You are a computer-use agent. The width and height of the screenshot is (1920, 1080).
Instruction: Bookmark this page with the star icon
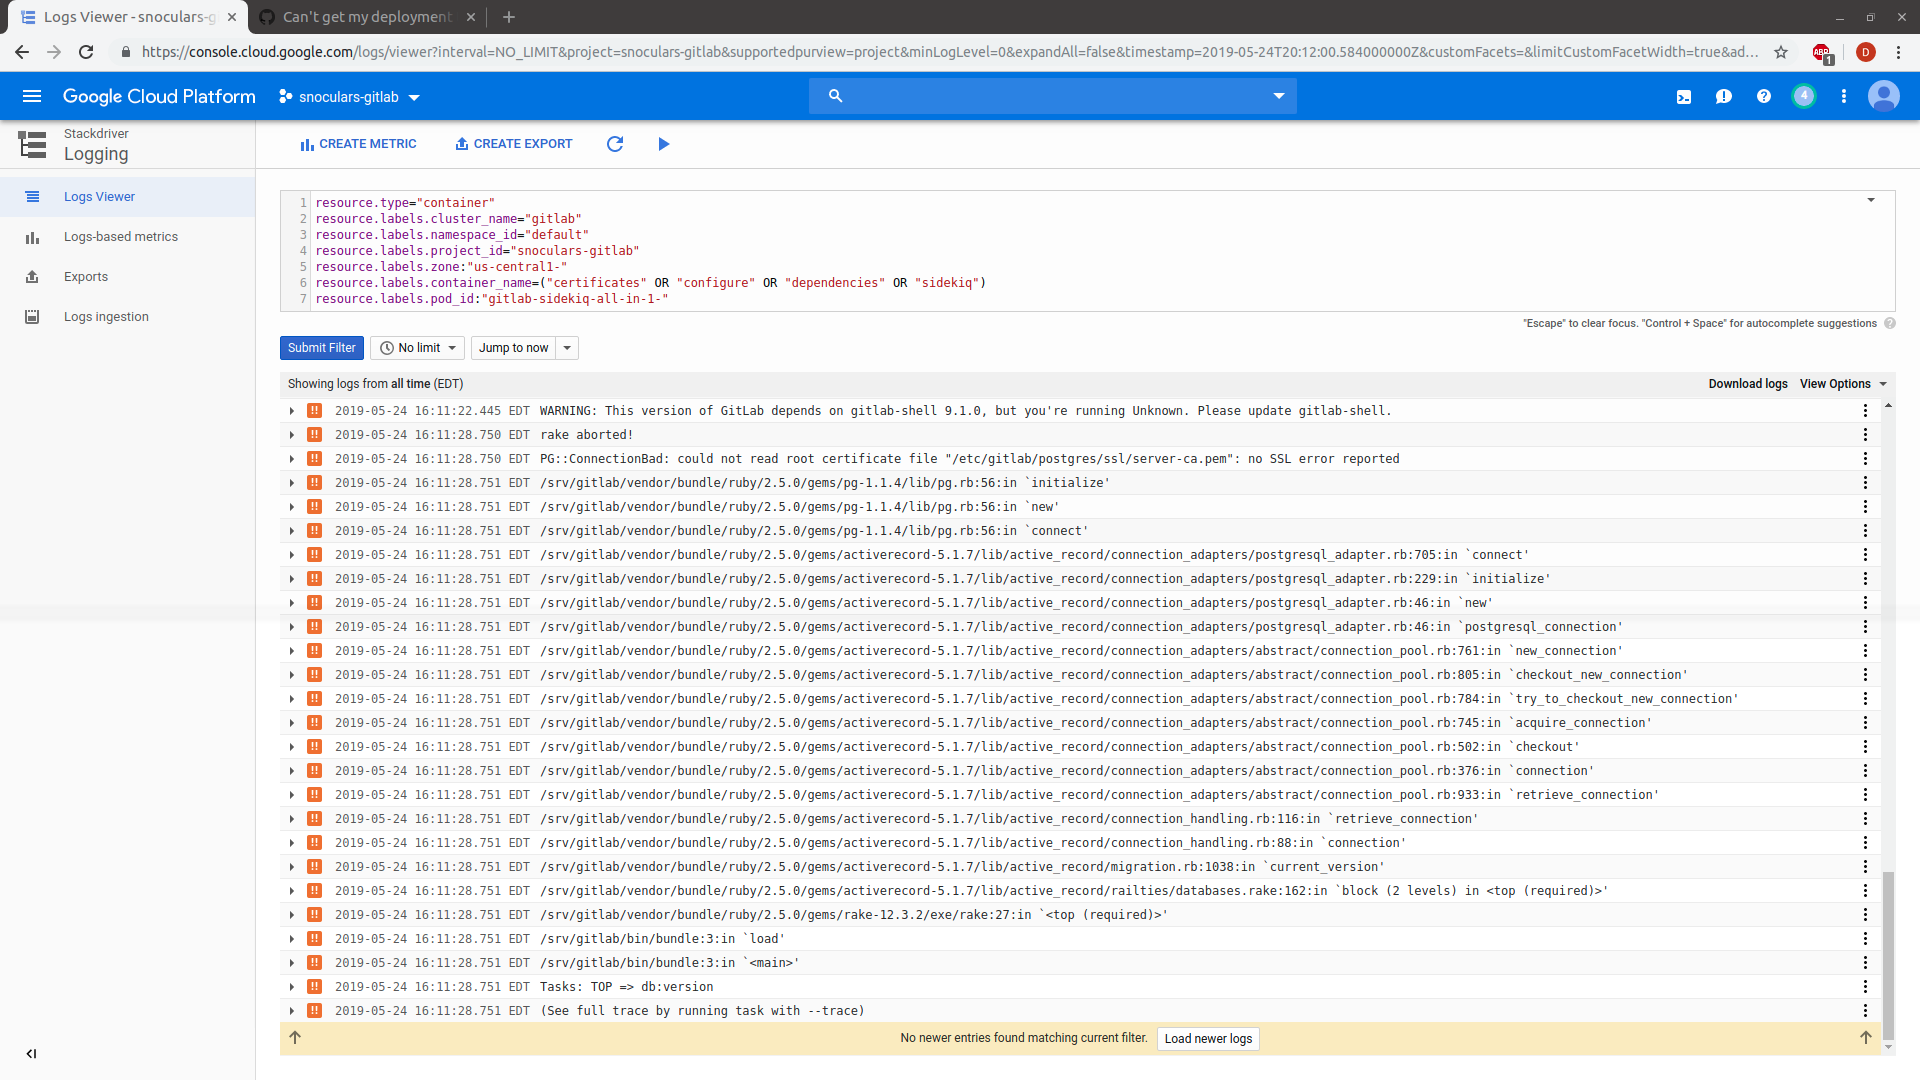[x=1781, y=52]
